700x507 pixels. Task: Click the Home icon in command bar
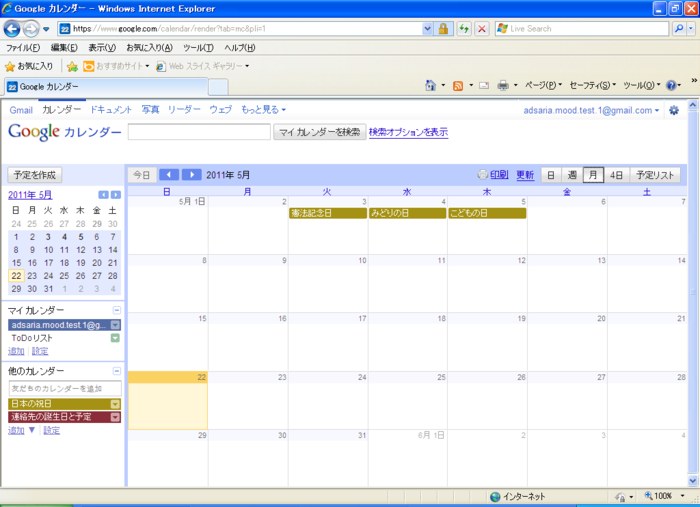[430, 85]
